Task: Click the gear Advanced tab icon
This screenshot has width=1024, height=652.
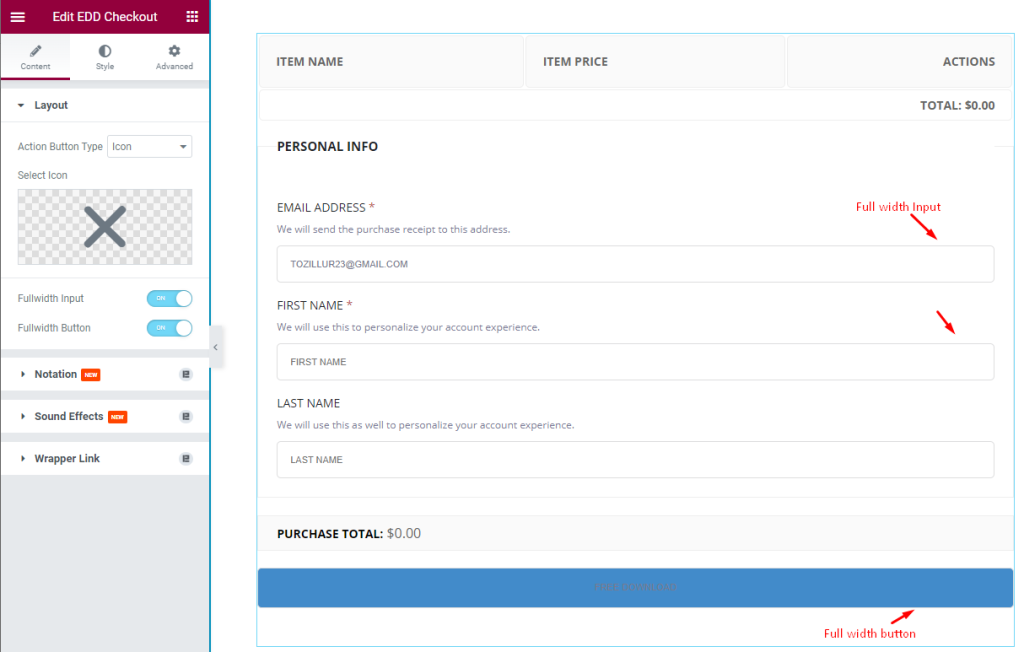Action: click(174, 51)
